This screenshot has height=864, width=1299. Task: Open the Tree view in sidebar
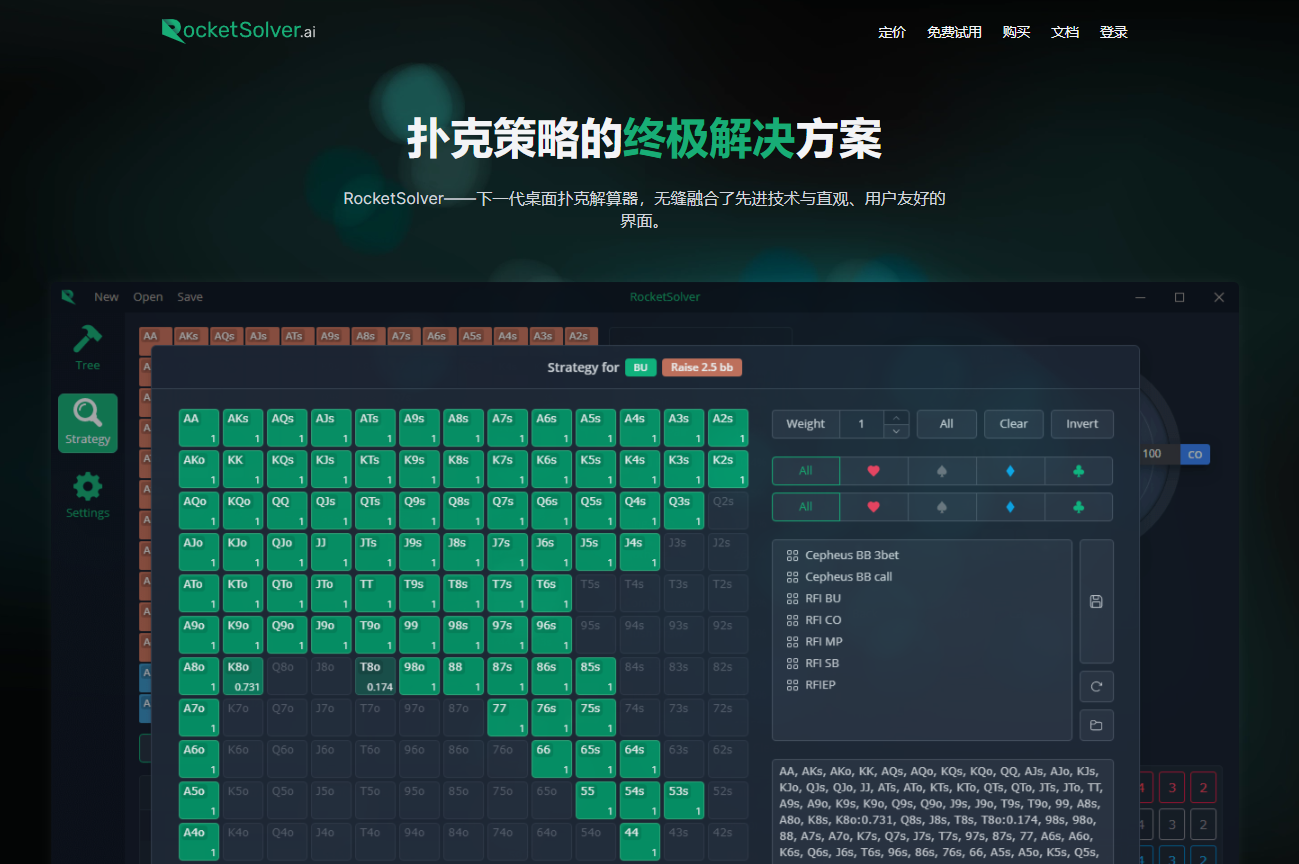click(88, 347)
